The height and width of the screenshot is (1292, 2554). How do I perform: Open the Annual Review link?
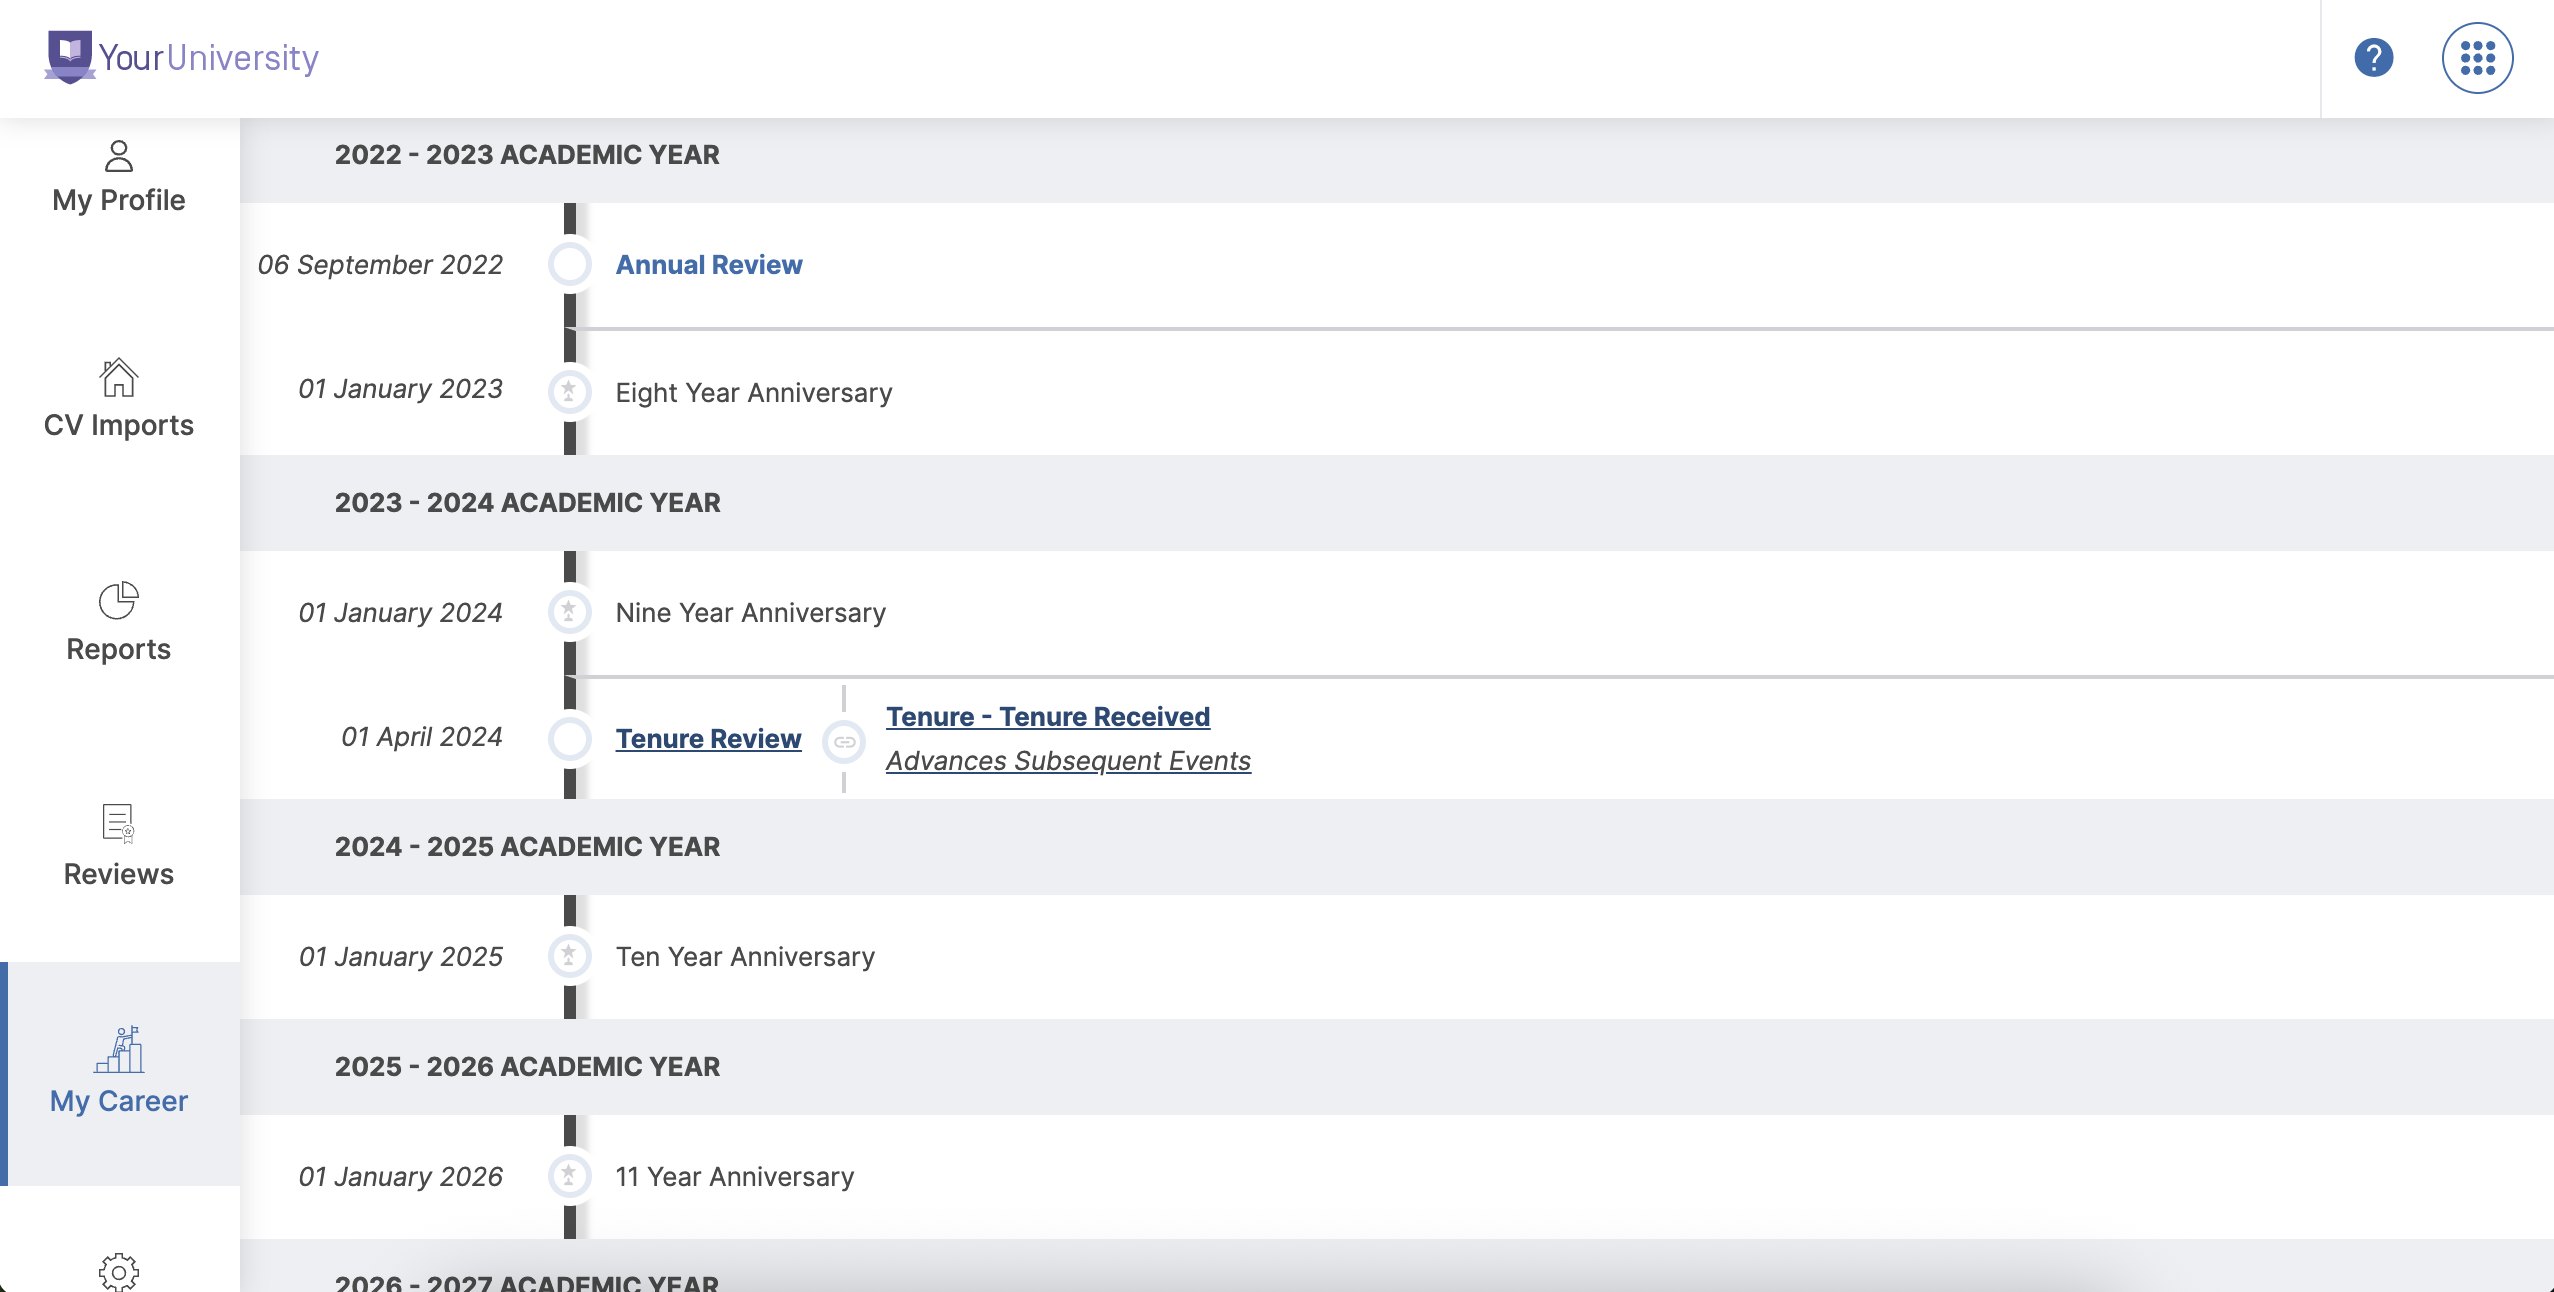[x=709, y=265]
